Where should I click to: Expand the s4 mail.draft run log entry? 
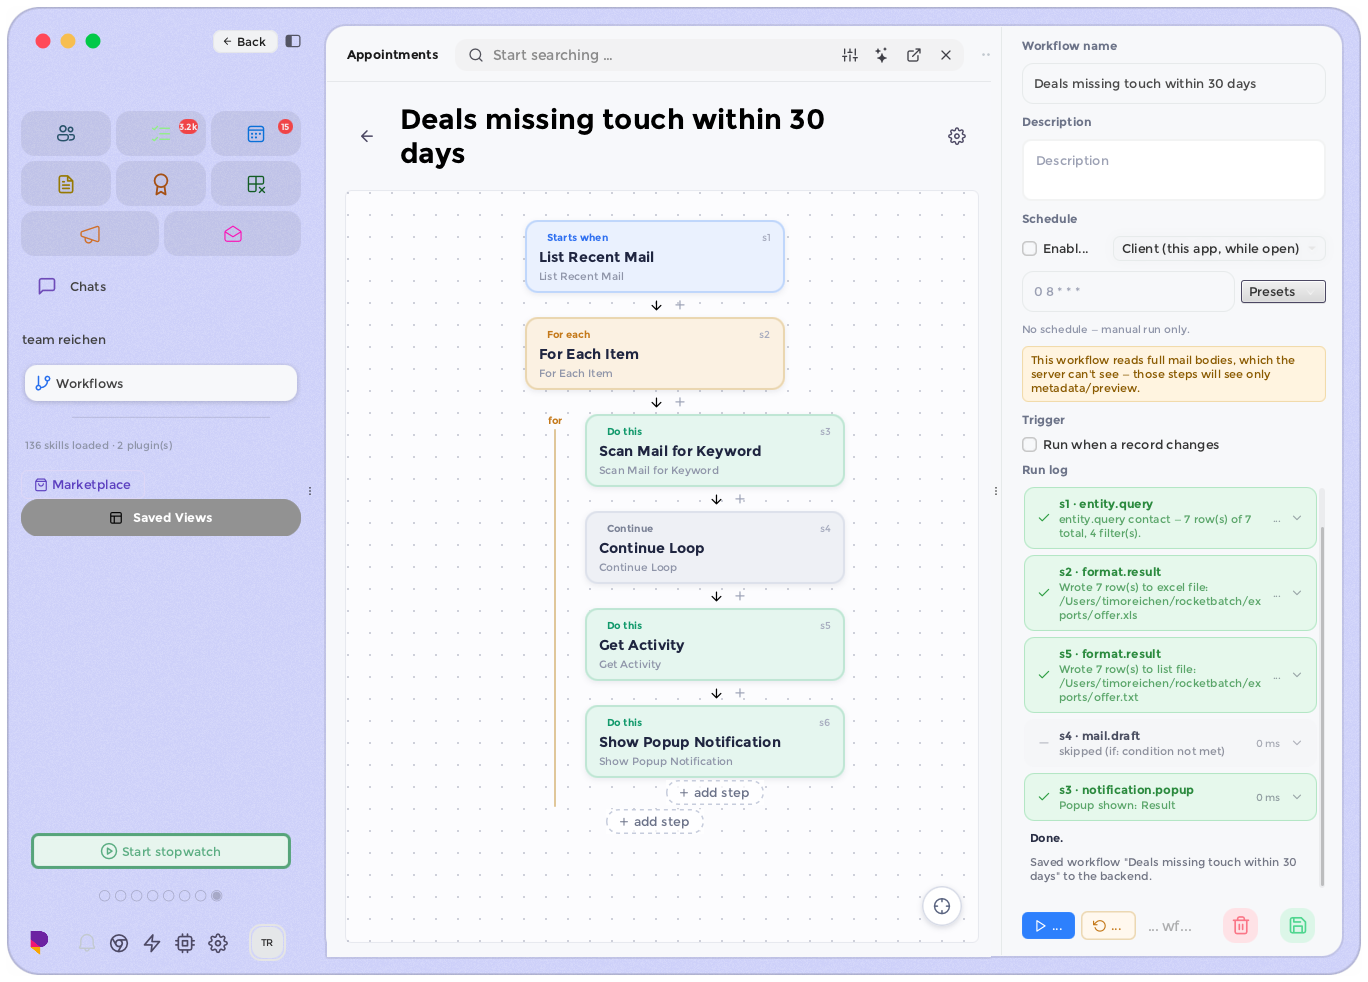coord(1297,743)
